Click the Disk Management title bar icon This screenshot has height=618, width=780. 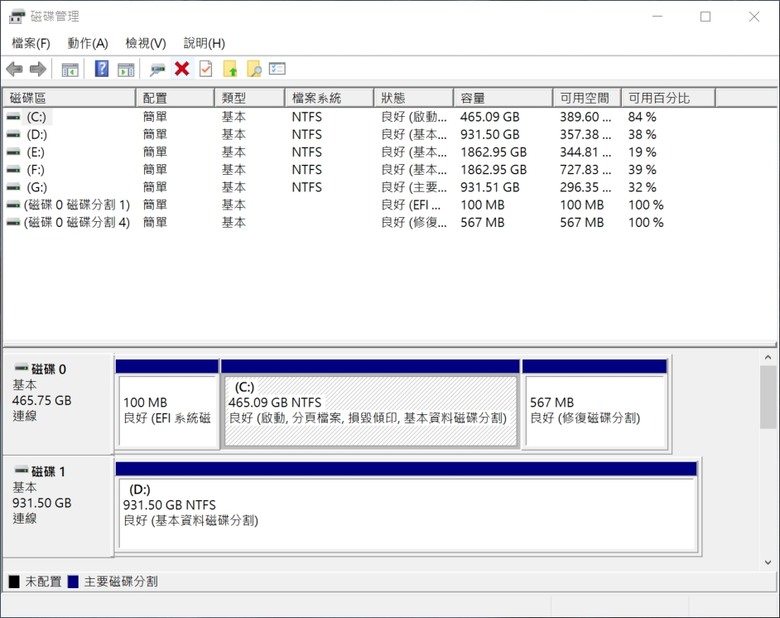[x=16, y=16]
